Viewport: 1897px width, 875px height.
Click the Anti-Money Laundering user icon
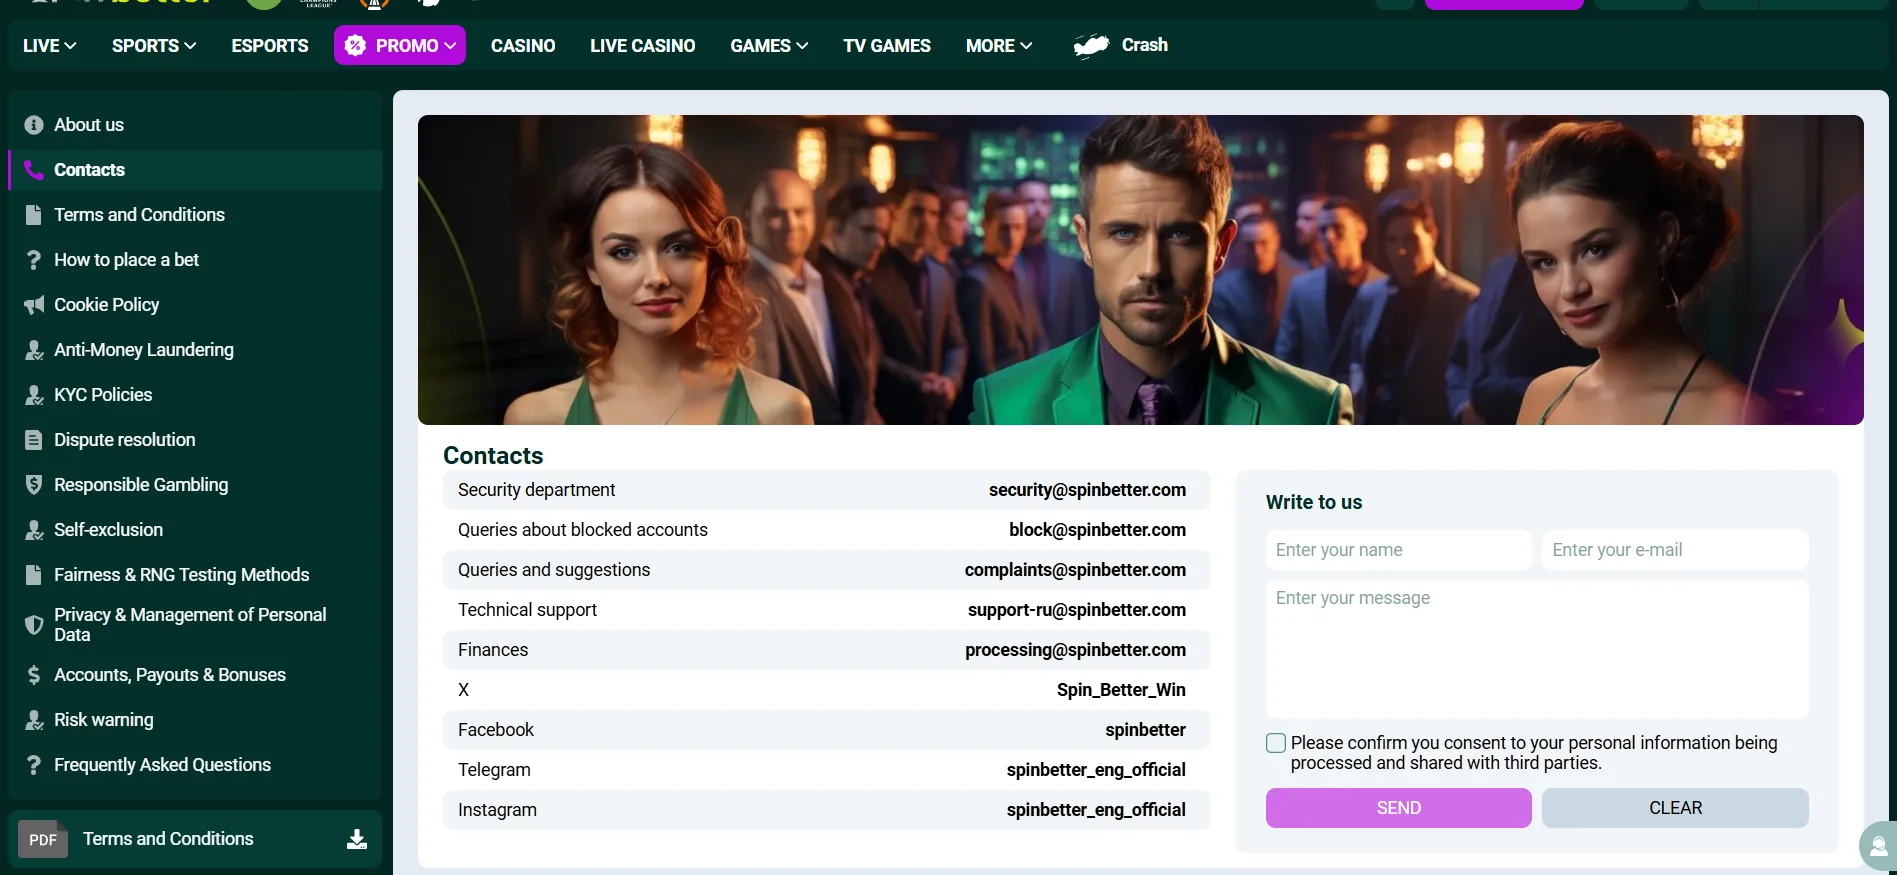(x=34, y=350)
